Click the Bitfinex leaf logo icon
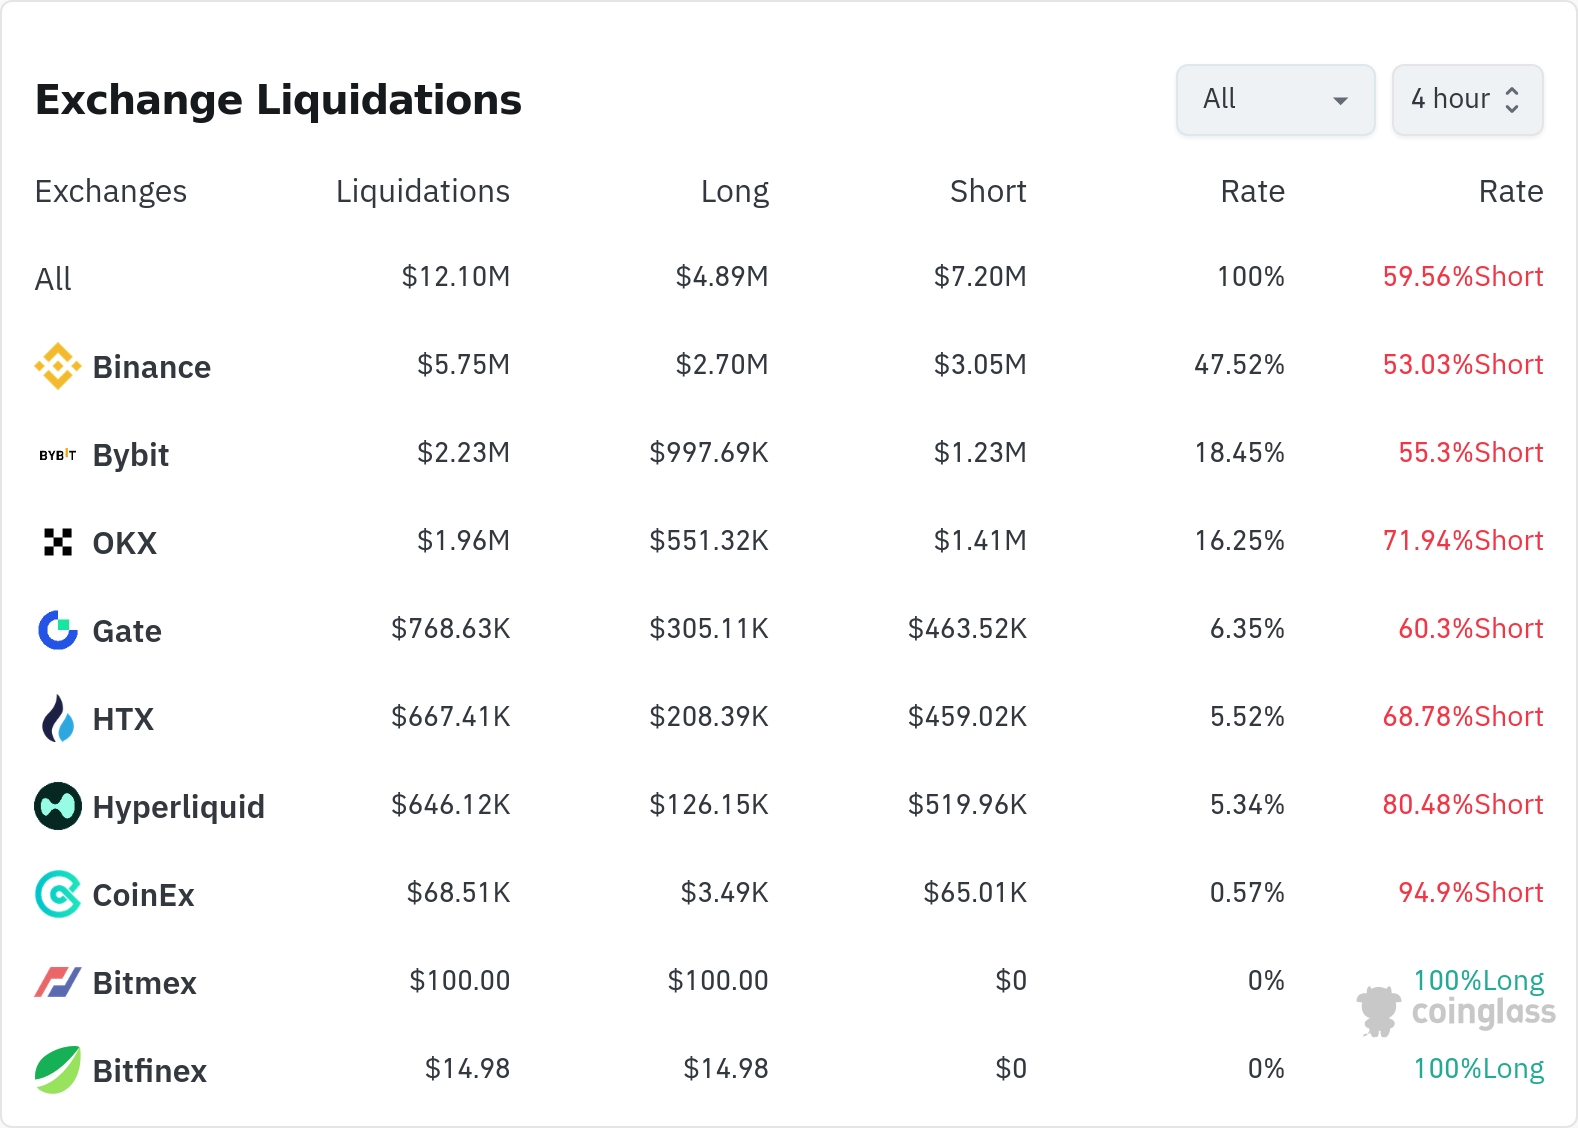The height and width of the screenshot is (1128, 1578). [x=58, y=1070]
